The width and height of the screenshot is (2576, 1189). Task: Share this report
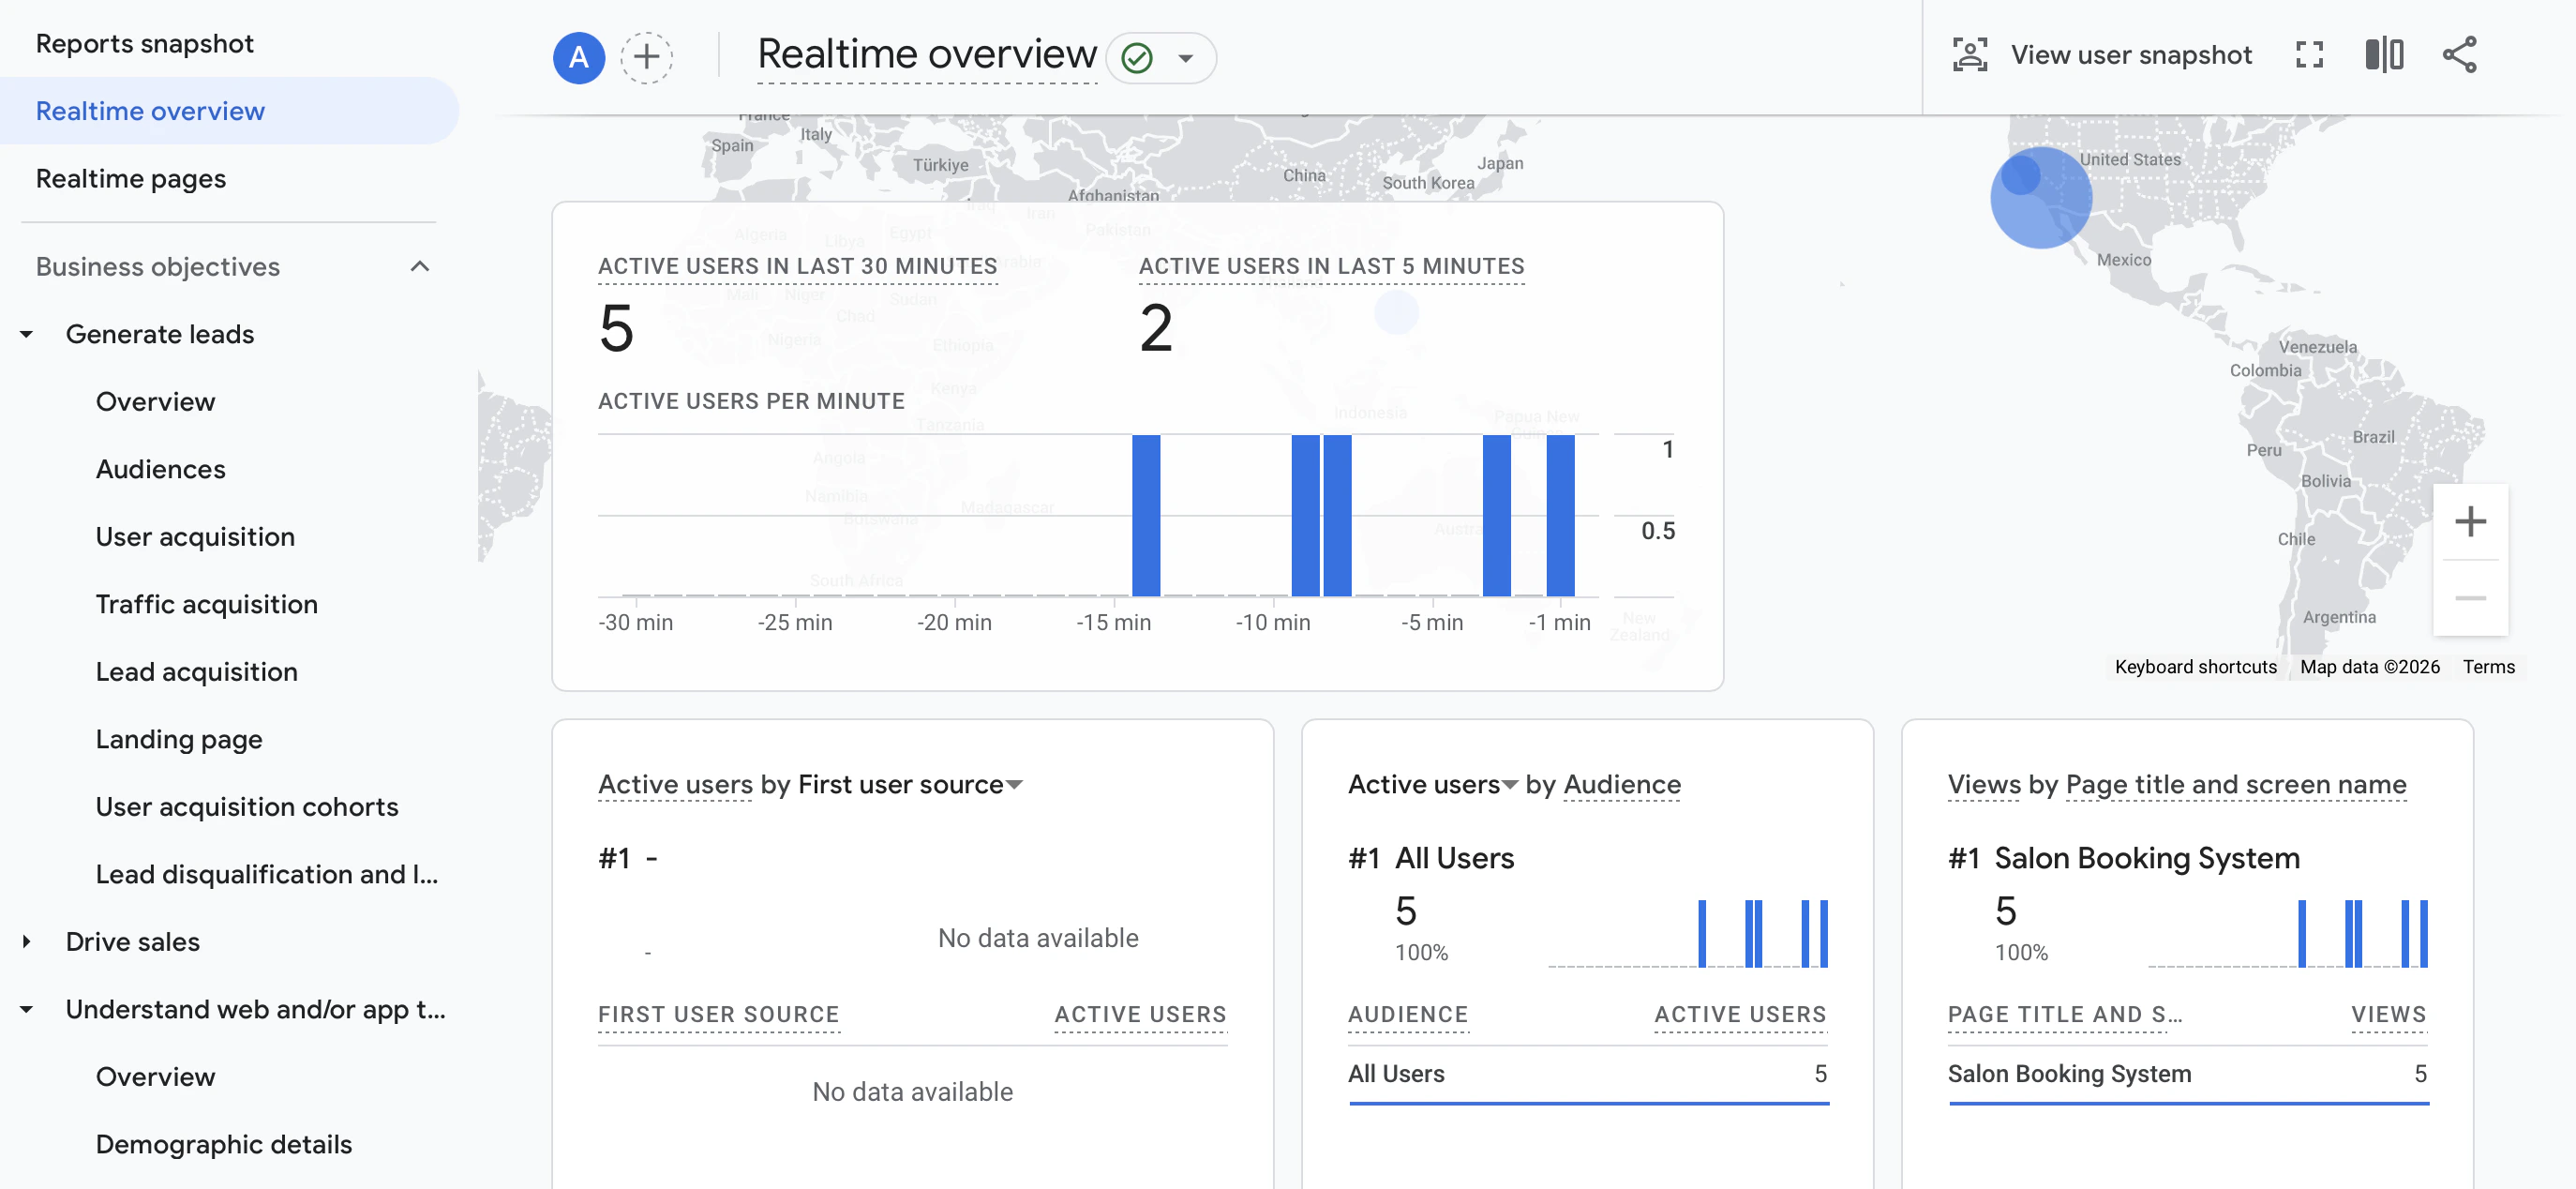click(x=2460, y=55)
